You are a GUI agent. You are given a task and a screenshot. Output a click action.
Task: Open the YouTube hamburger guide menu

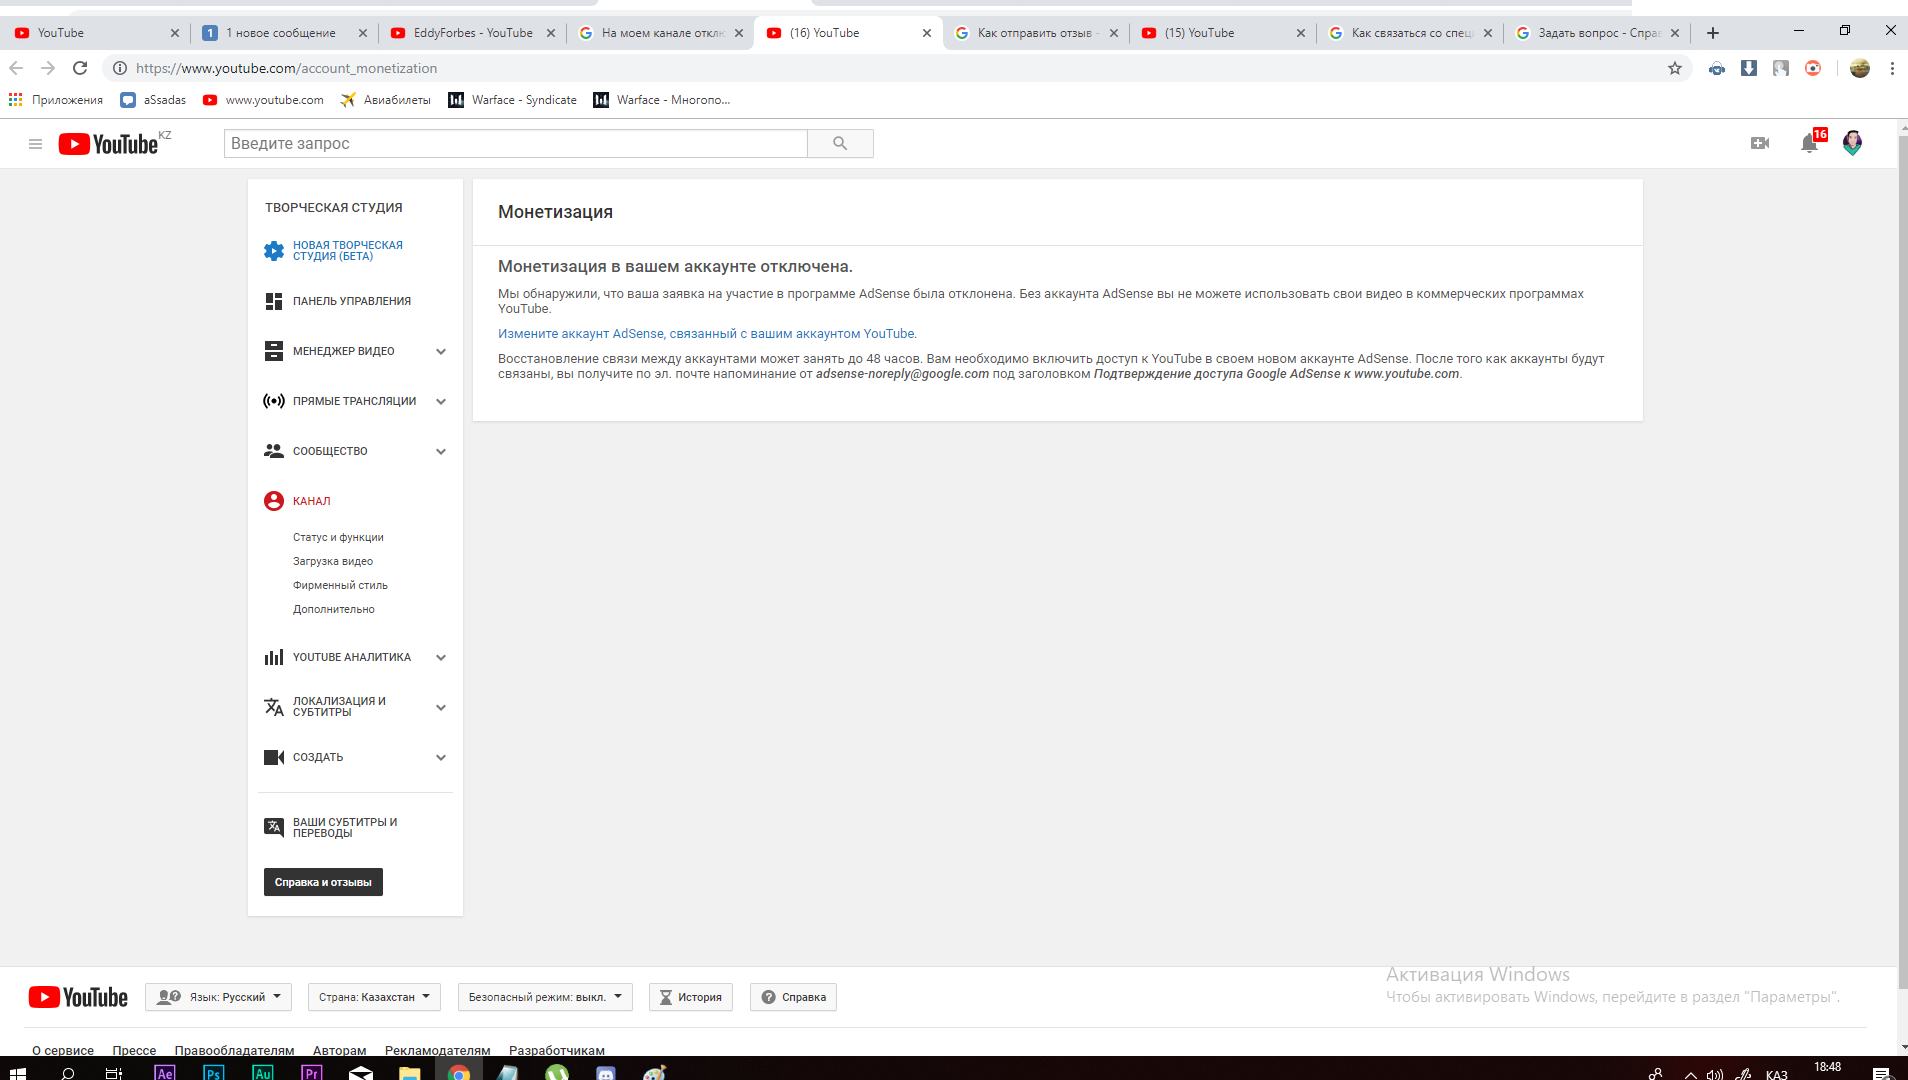coord(35,144)
